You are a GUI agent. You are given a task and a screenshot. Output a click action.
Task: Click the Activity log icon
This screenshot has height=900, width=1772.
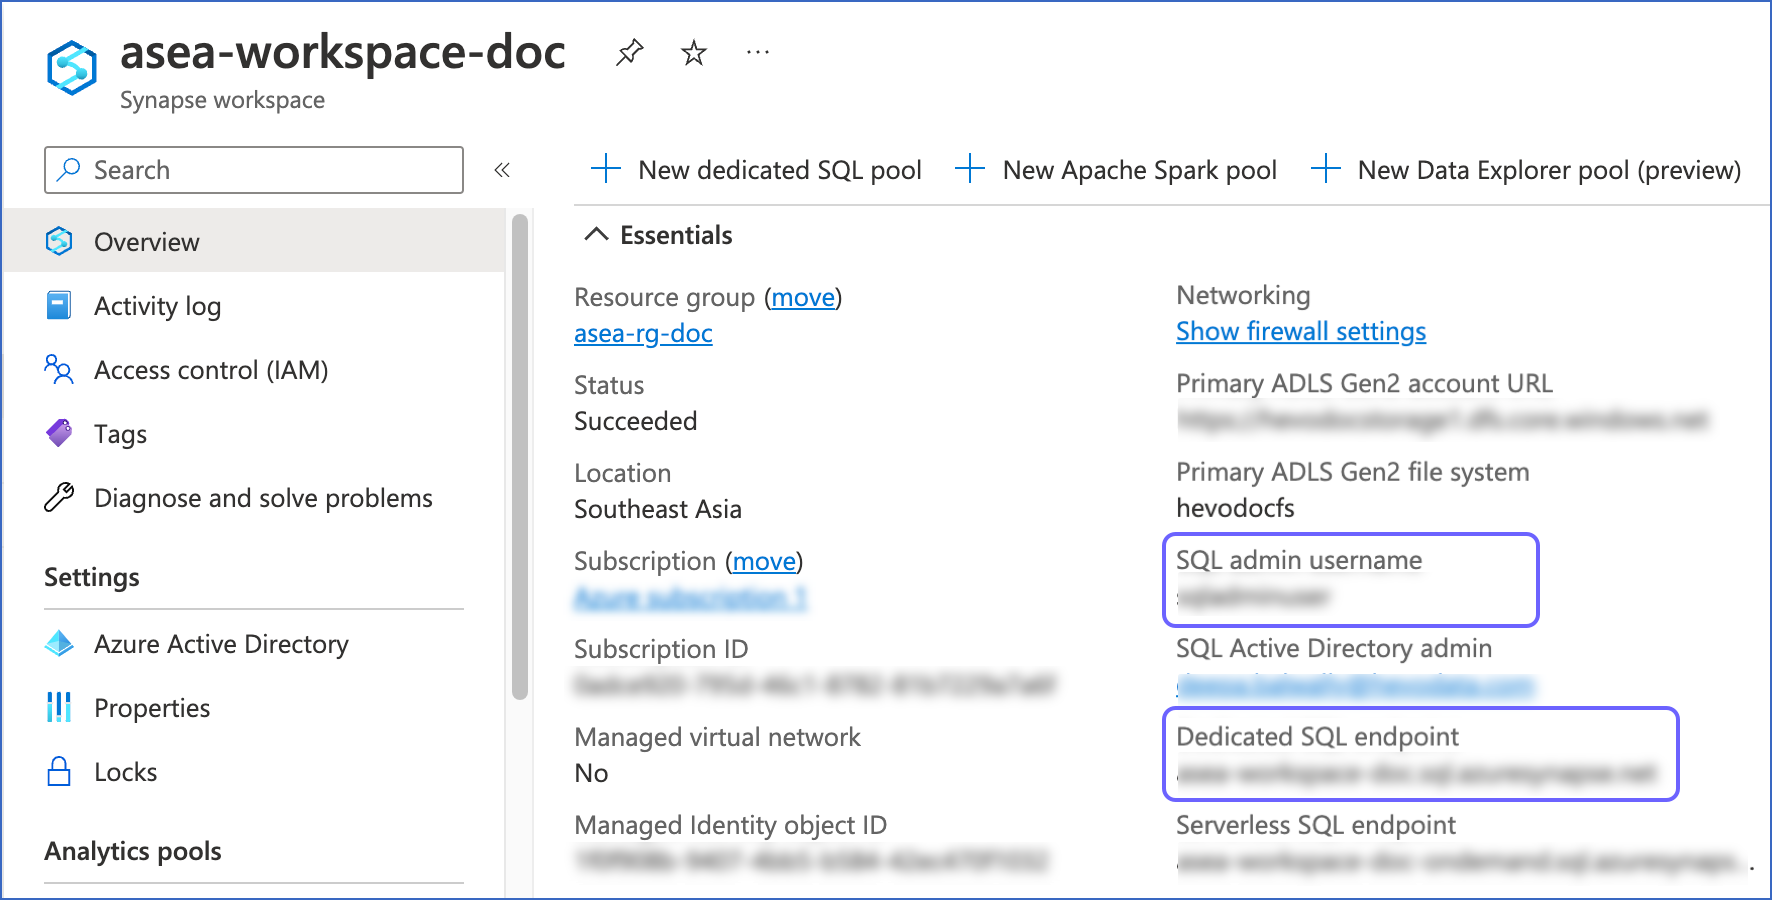click(59, 305)
